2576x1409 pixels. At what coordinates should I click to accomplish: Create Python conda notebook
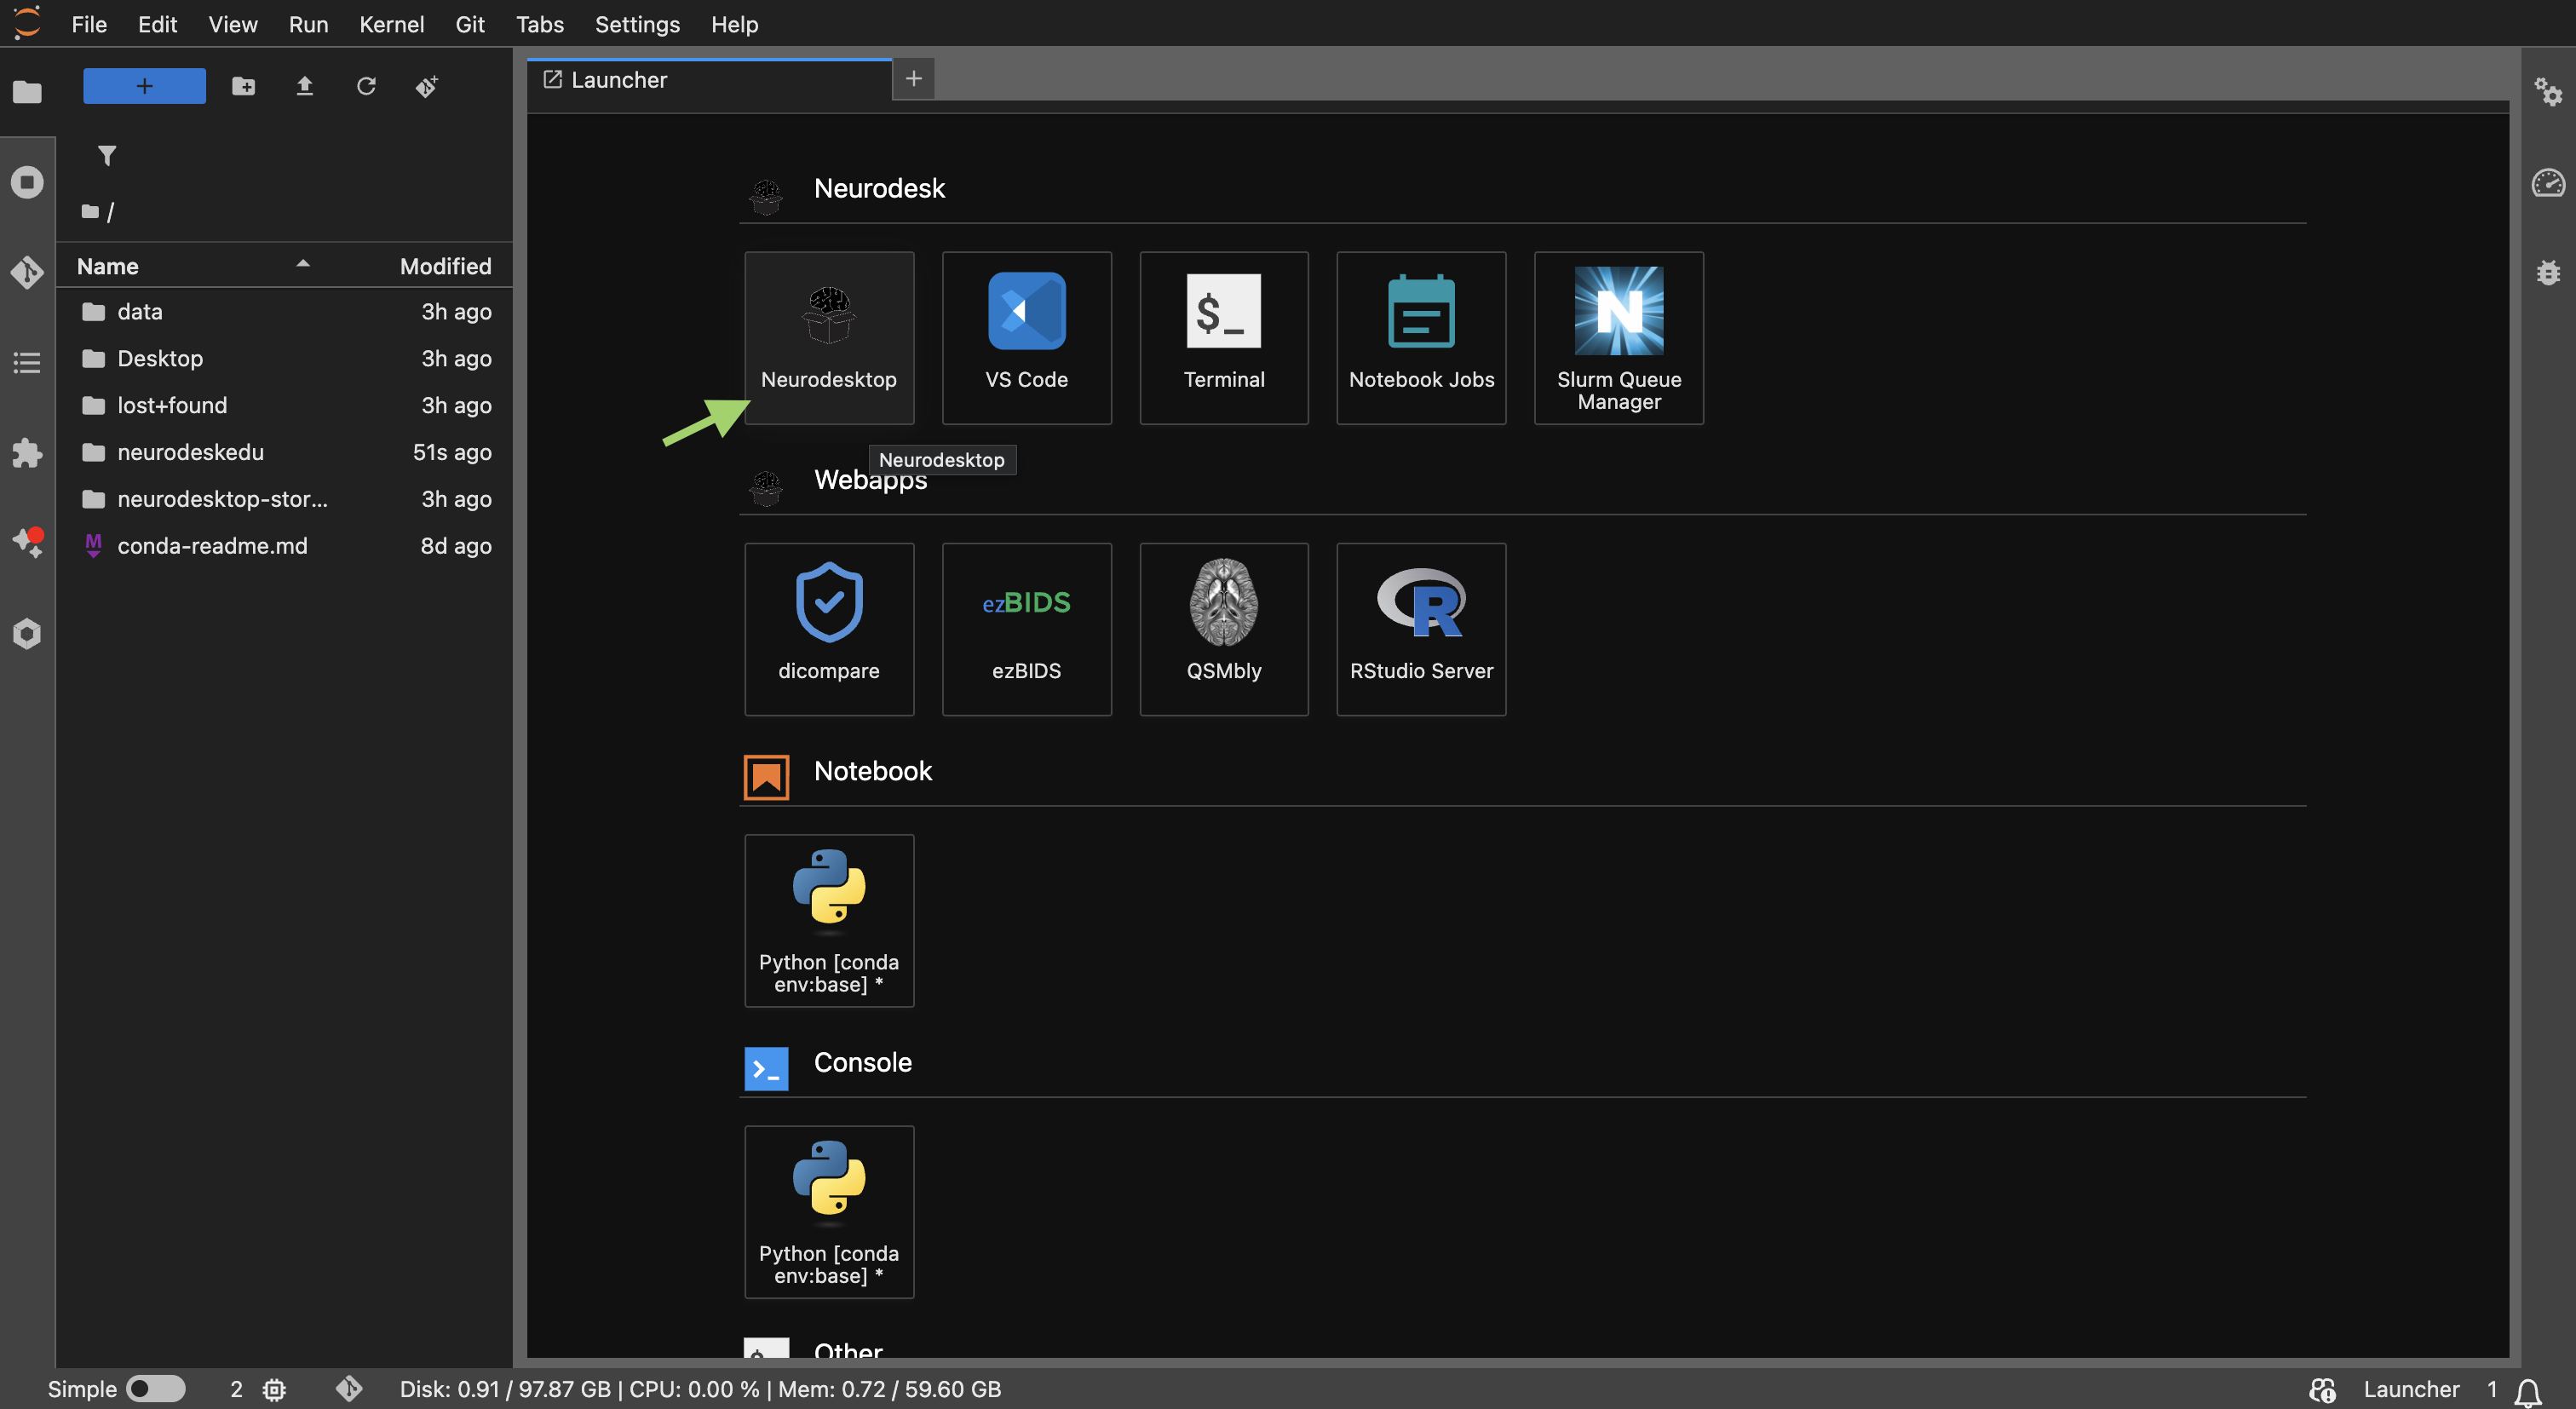coord(829,920)
